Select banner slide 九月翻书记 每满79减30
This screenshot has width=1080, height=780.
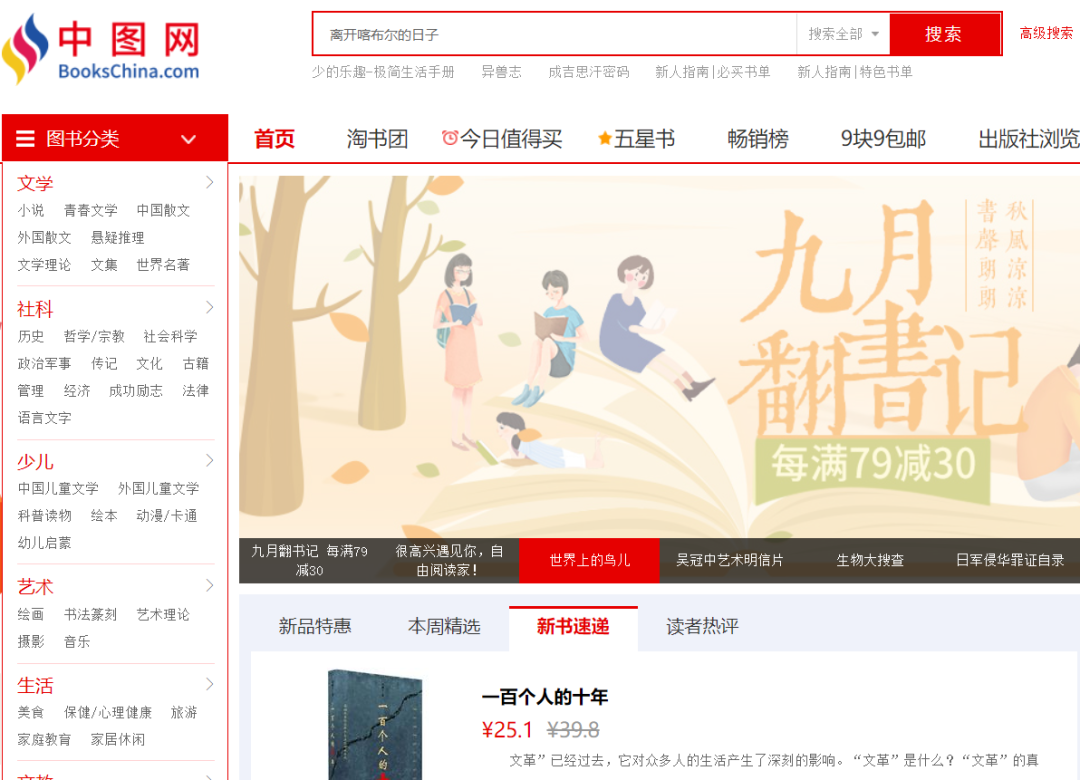pos(309,560)
